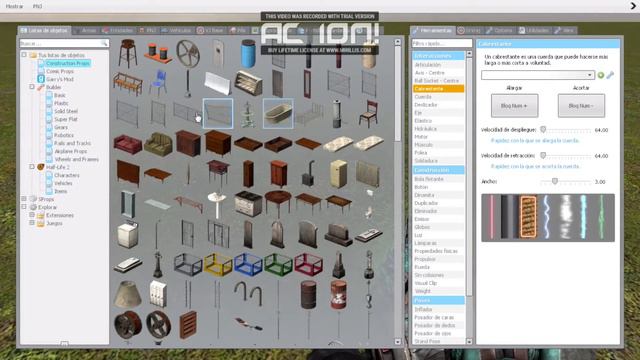Spawn the cream refrigerator prop

pyautogui.click(x=338, y=173)
